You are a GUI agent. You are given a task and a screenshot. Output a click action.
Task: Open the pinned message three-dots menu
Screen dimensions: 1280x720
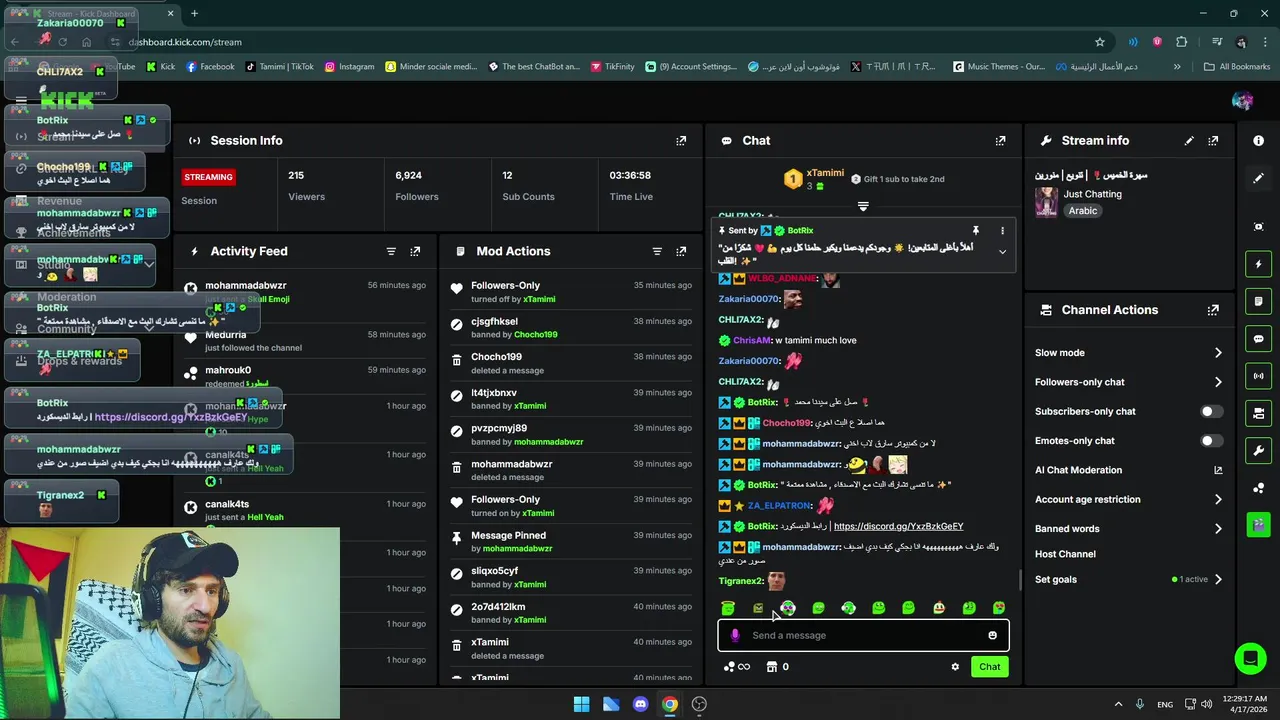[1002, 230]
